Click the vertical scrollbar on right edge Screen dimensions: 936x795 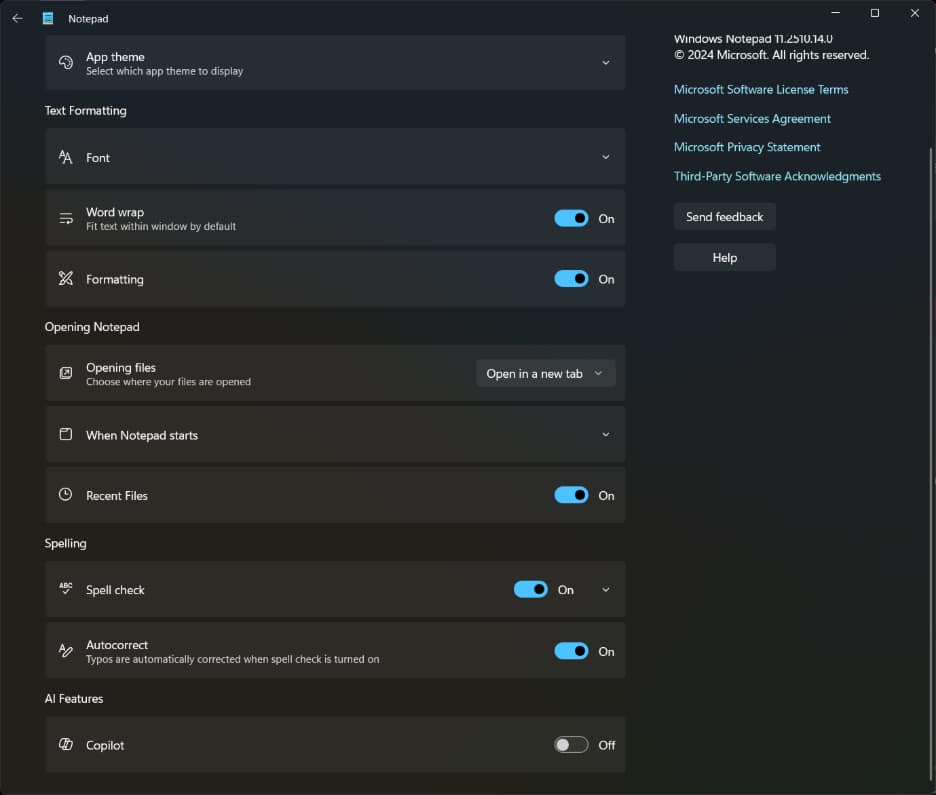(931, 466)
